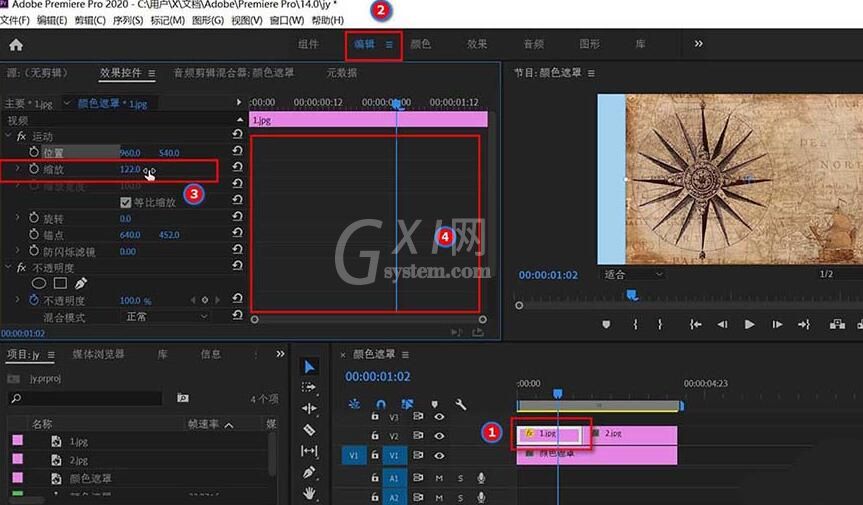Click the Lift button
The height and width of the screenshot is (505, 863).
click(x=837, y=324)
